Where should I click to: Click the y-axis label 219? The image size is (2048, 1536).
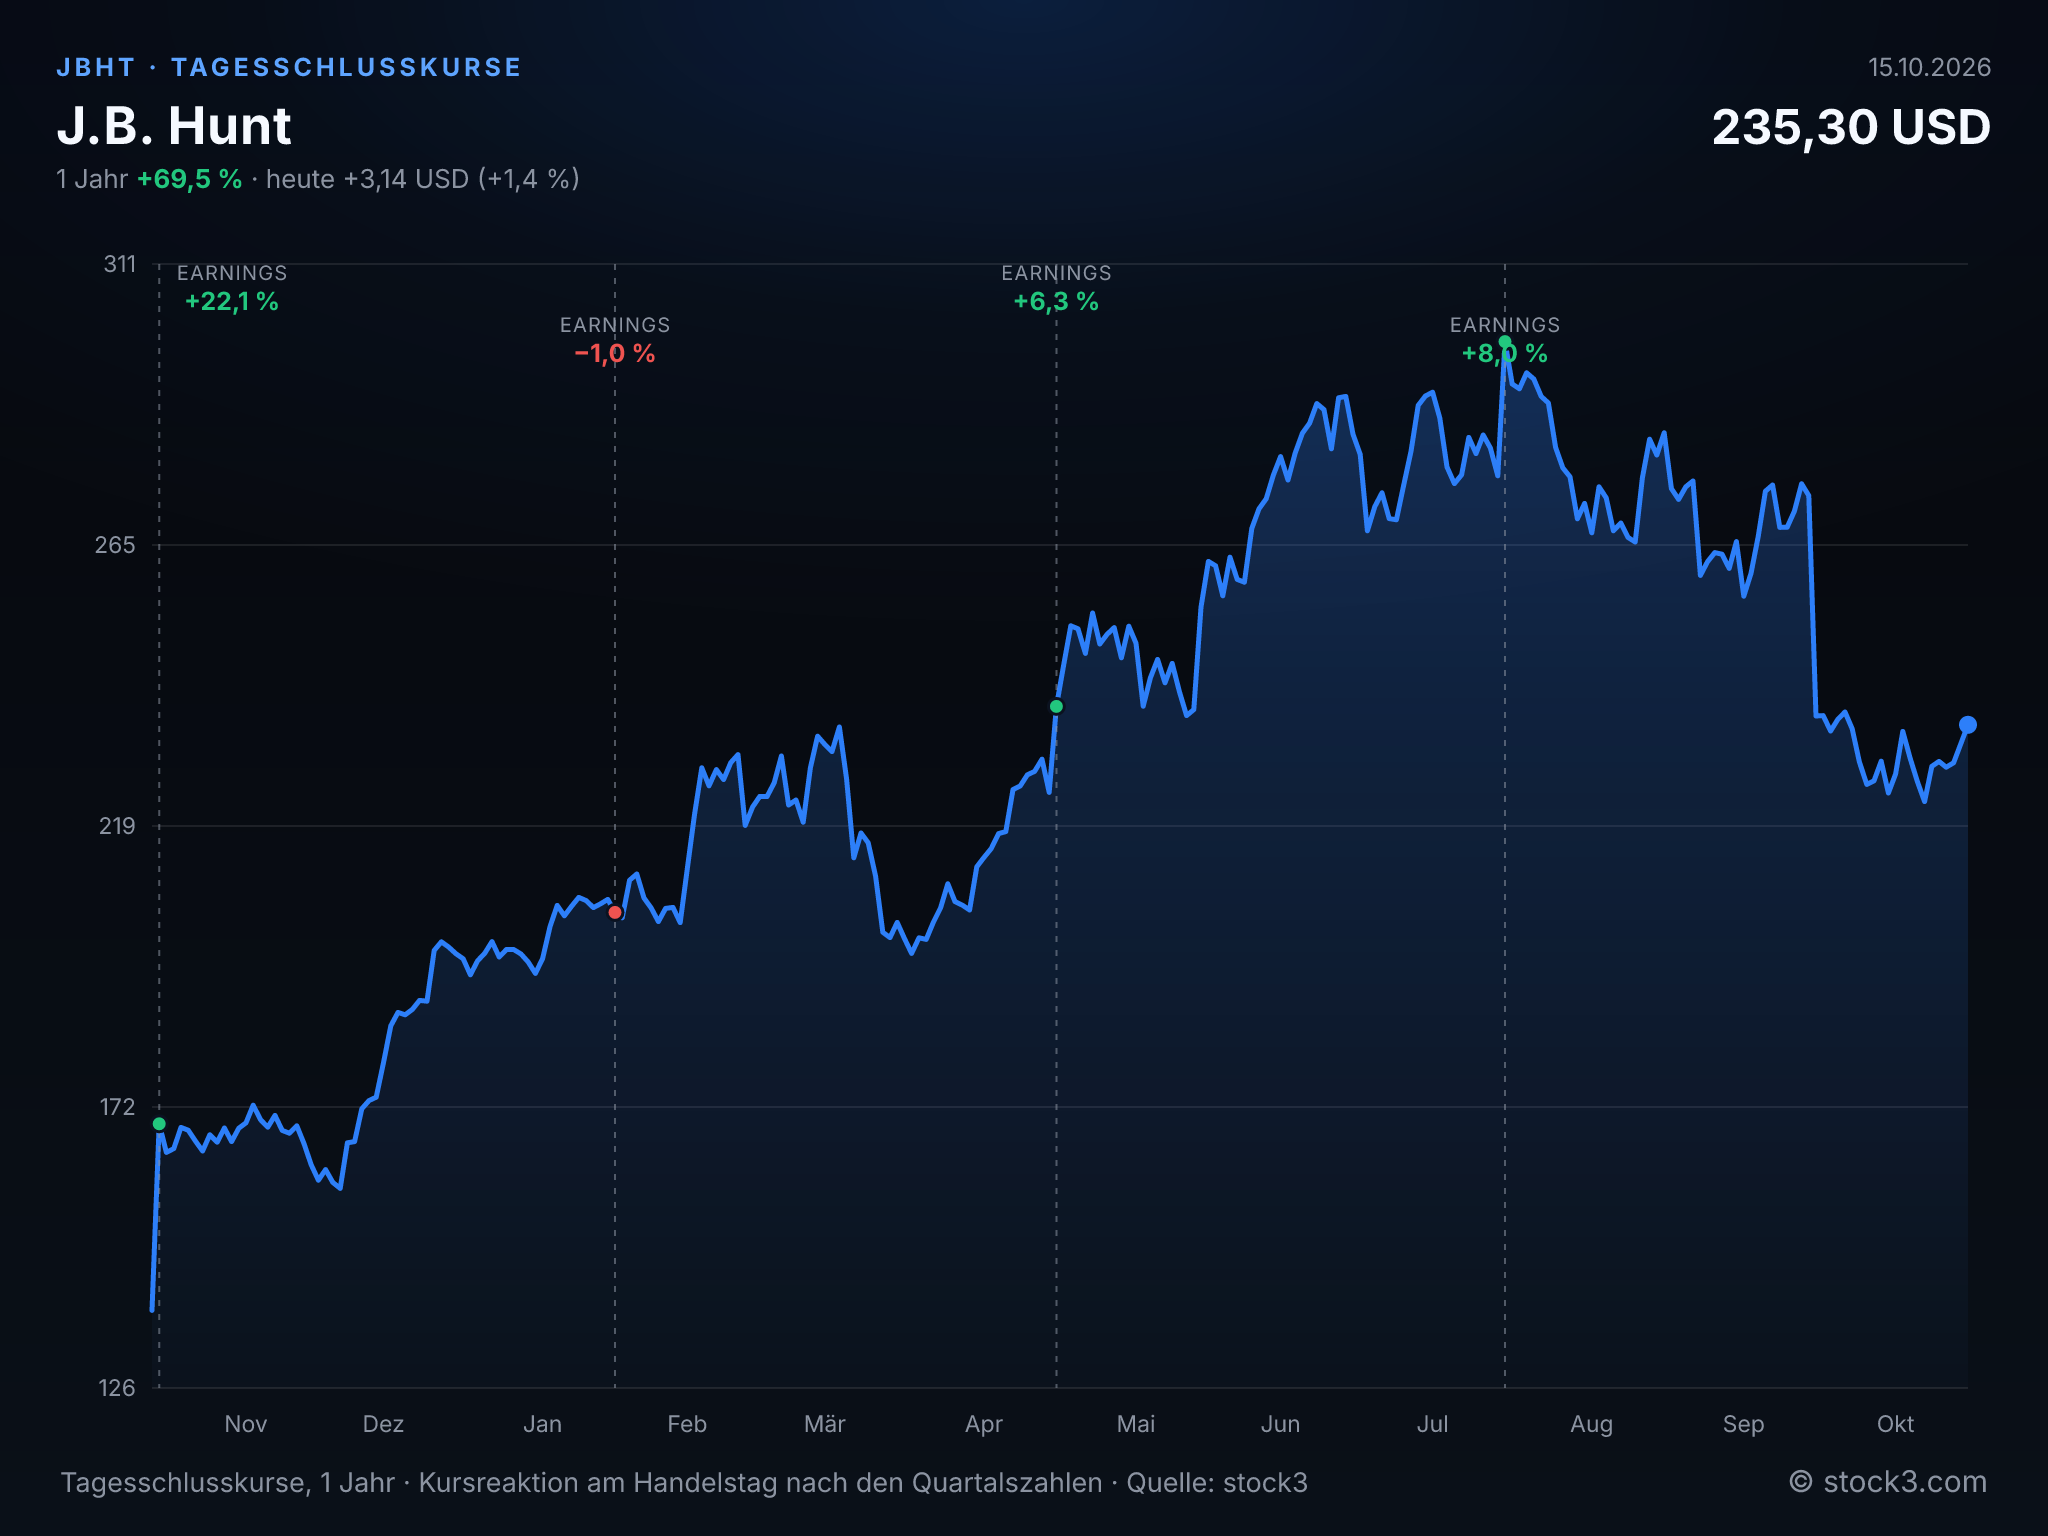pyautogui.click(x=116, y=826)
